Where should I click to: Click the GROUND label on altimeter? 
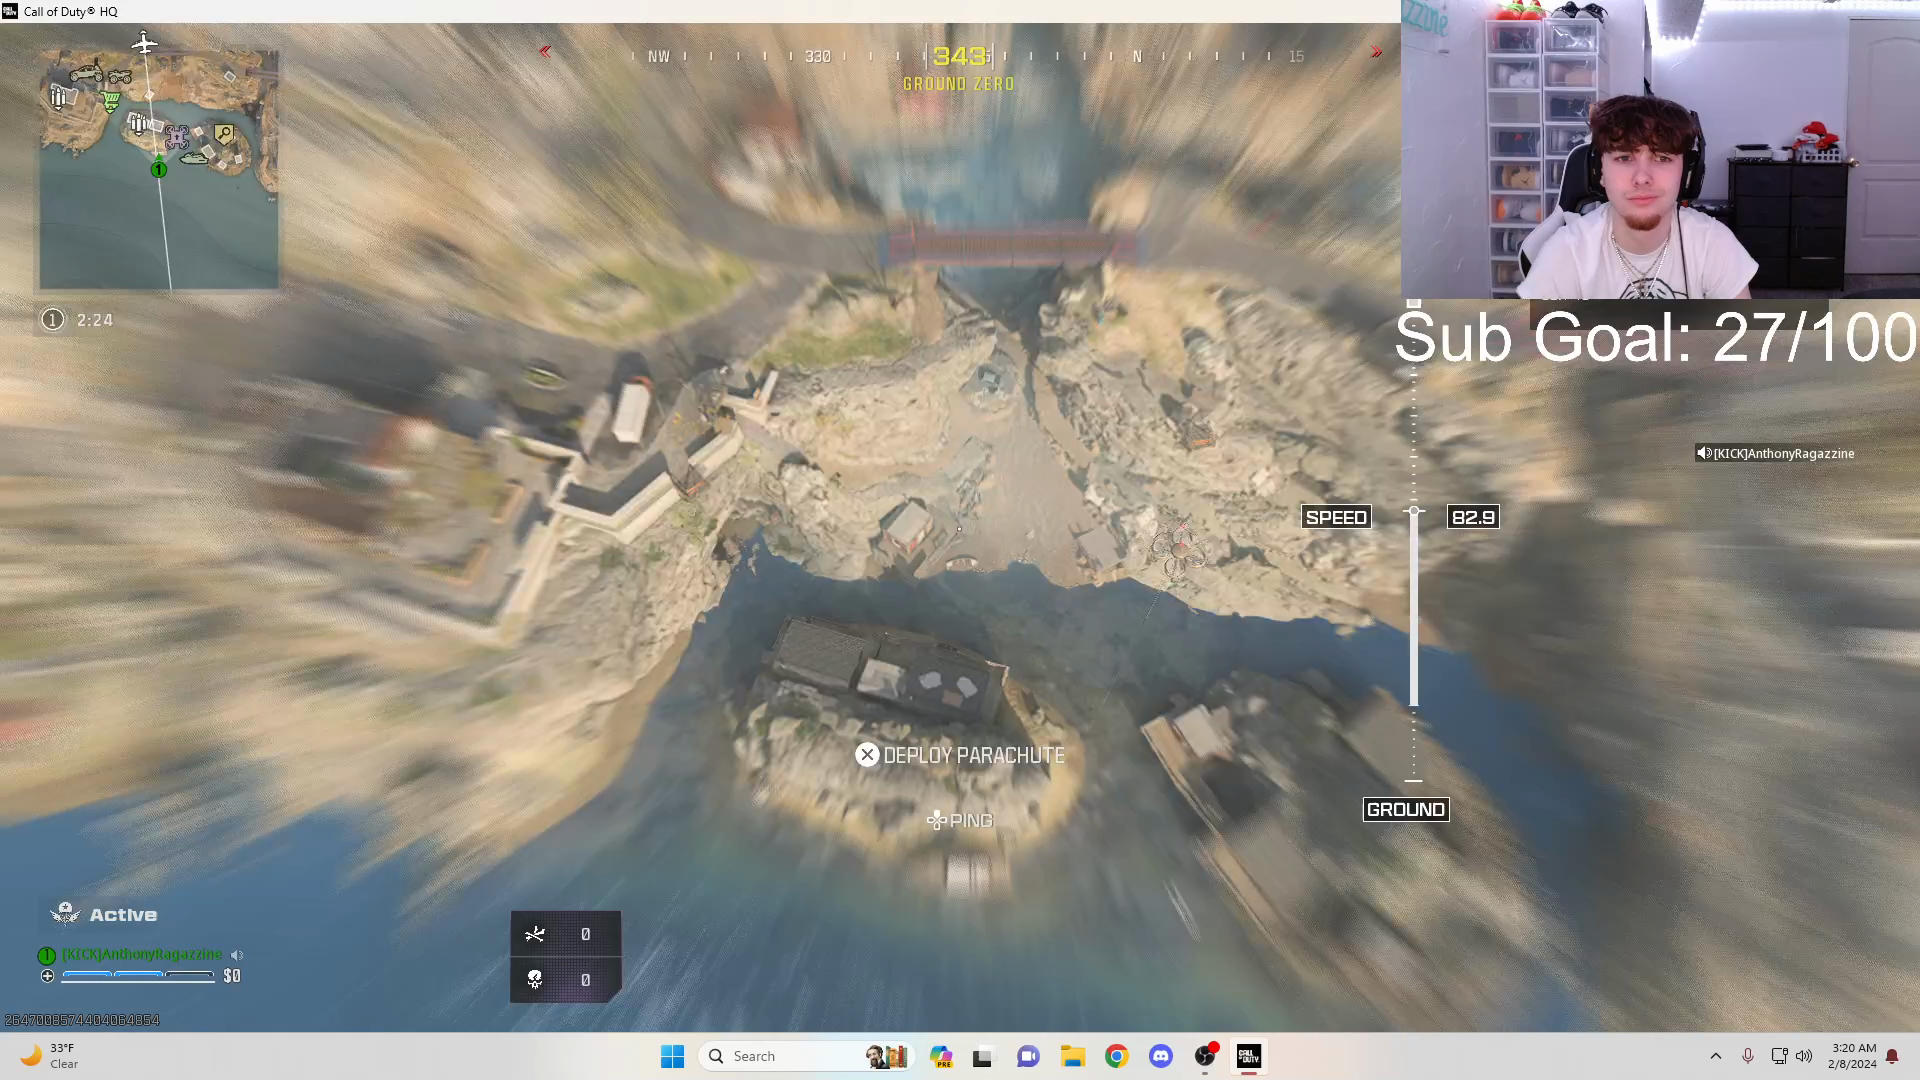tap(1406, 809)
